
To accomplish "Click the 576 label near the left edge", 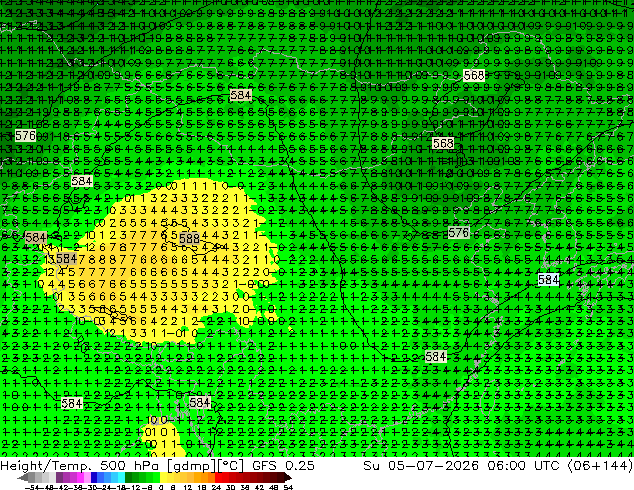I will (25, 135).
